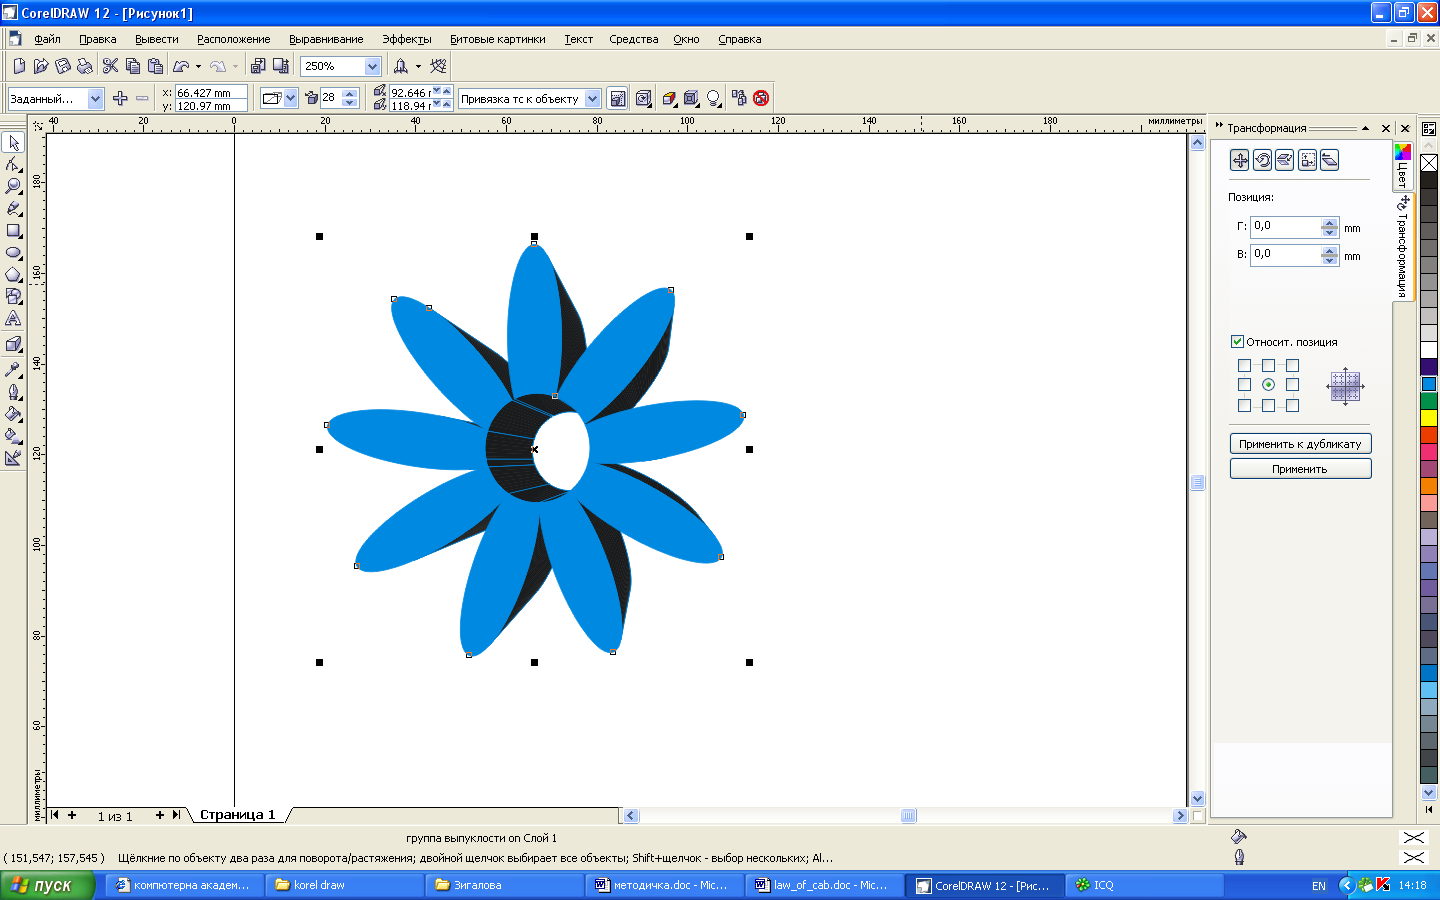The width and height of the screenshot is (1440, 900).
Task: Click the no-fill X swatch
Action: (x=1429, y=163)
